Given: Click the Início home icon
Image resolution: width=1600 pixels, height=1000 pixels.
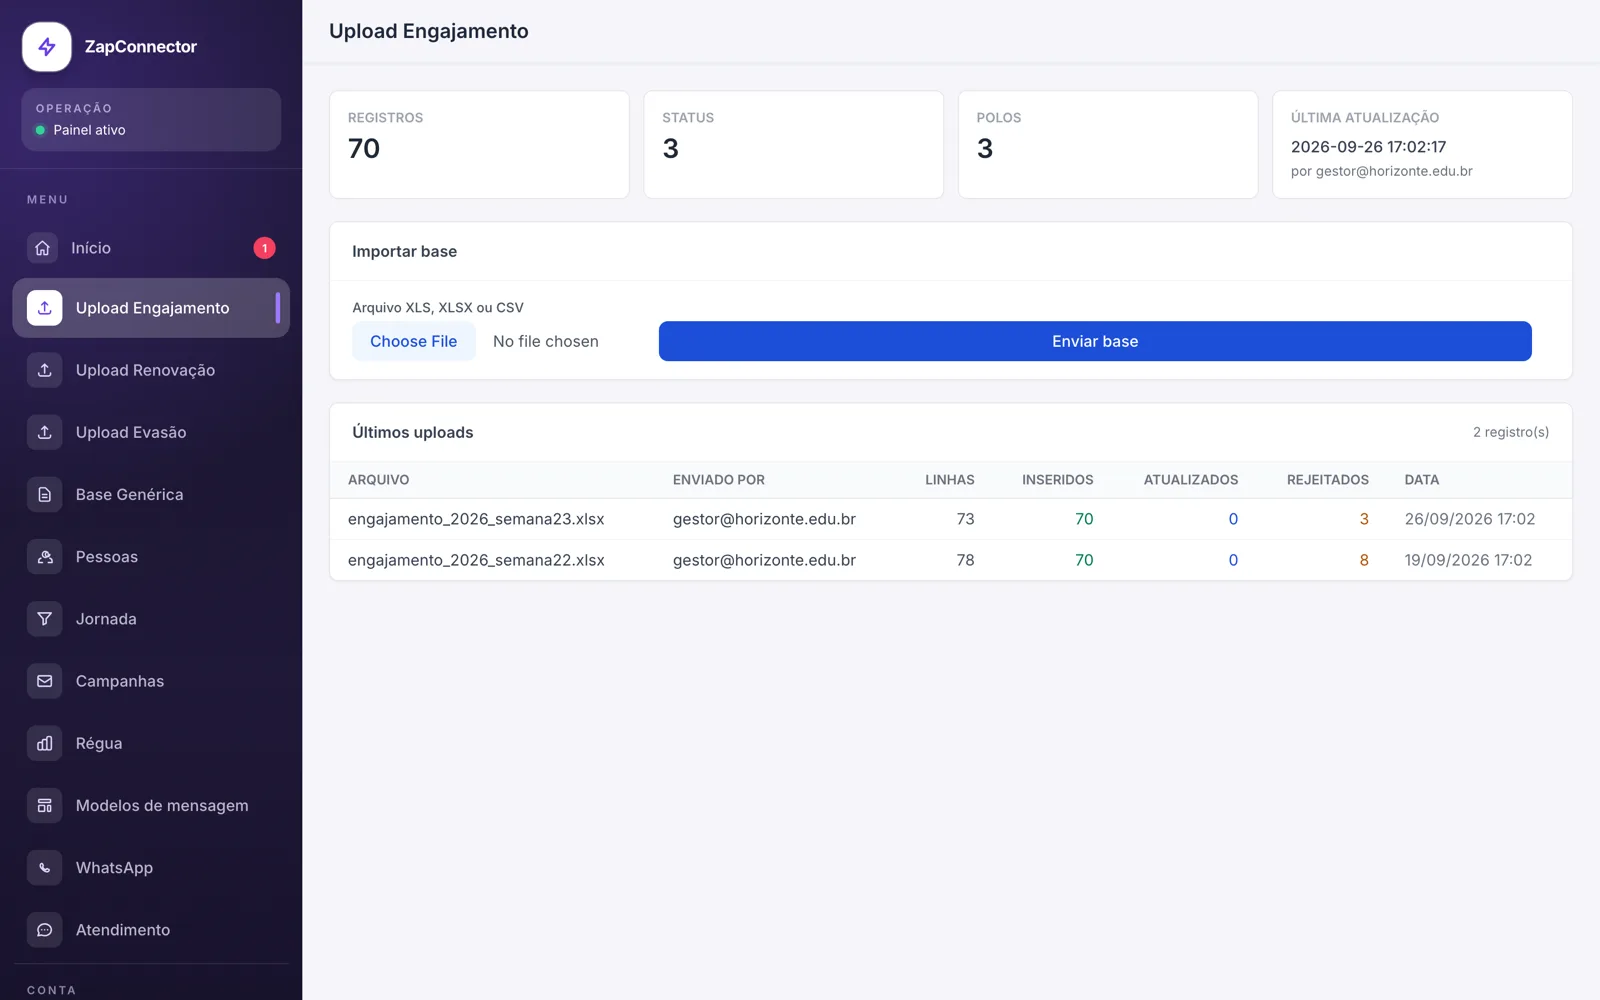Looking at the screenshot, I should click(x=43, y=248).
